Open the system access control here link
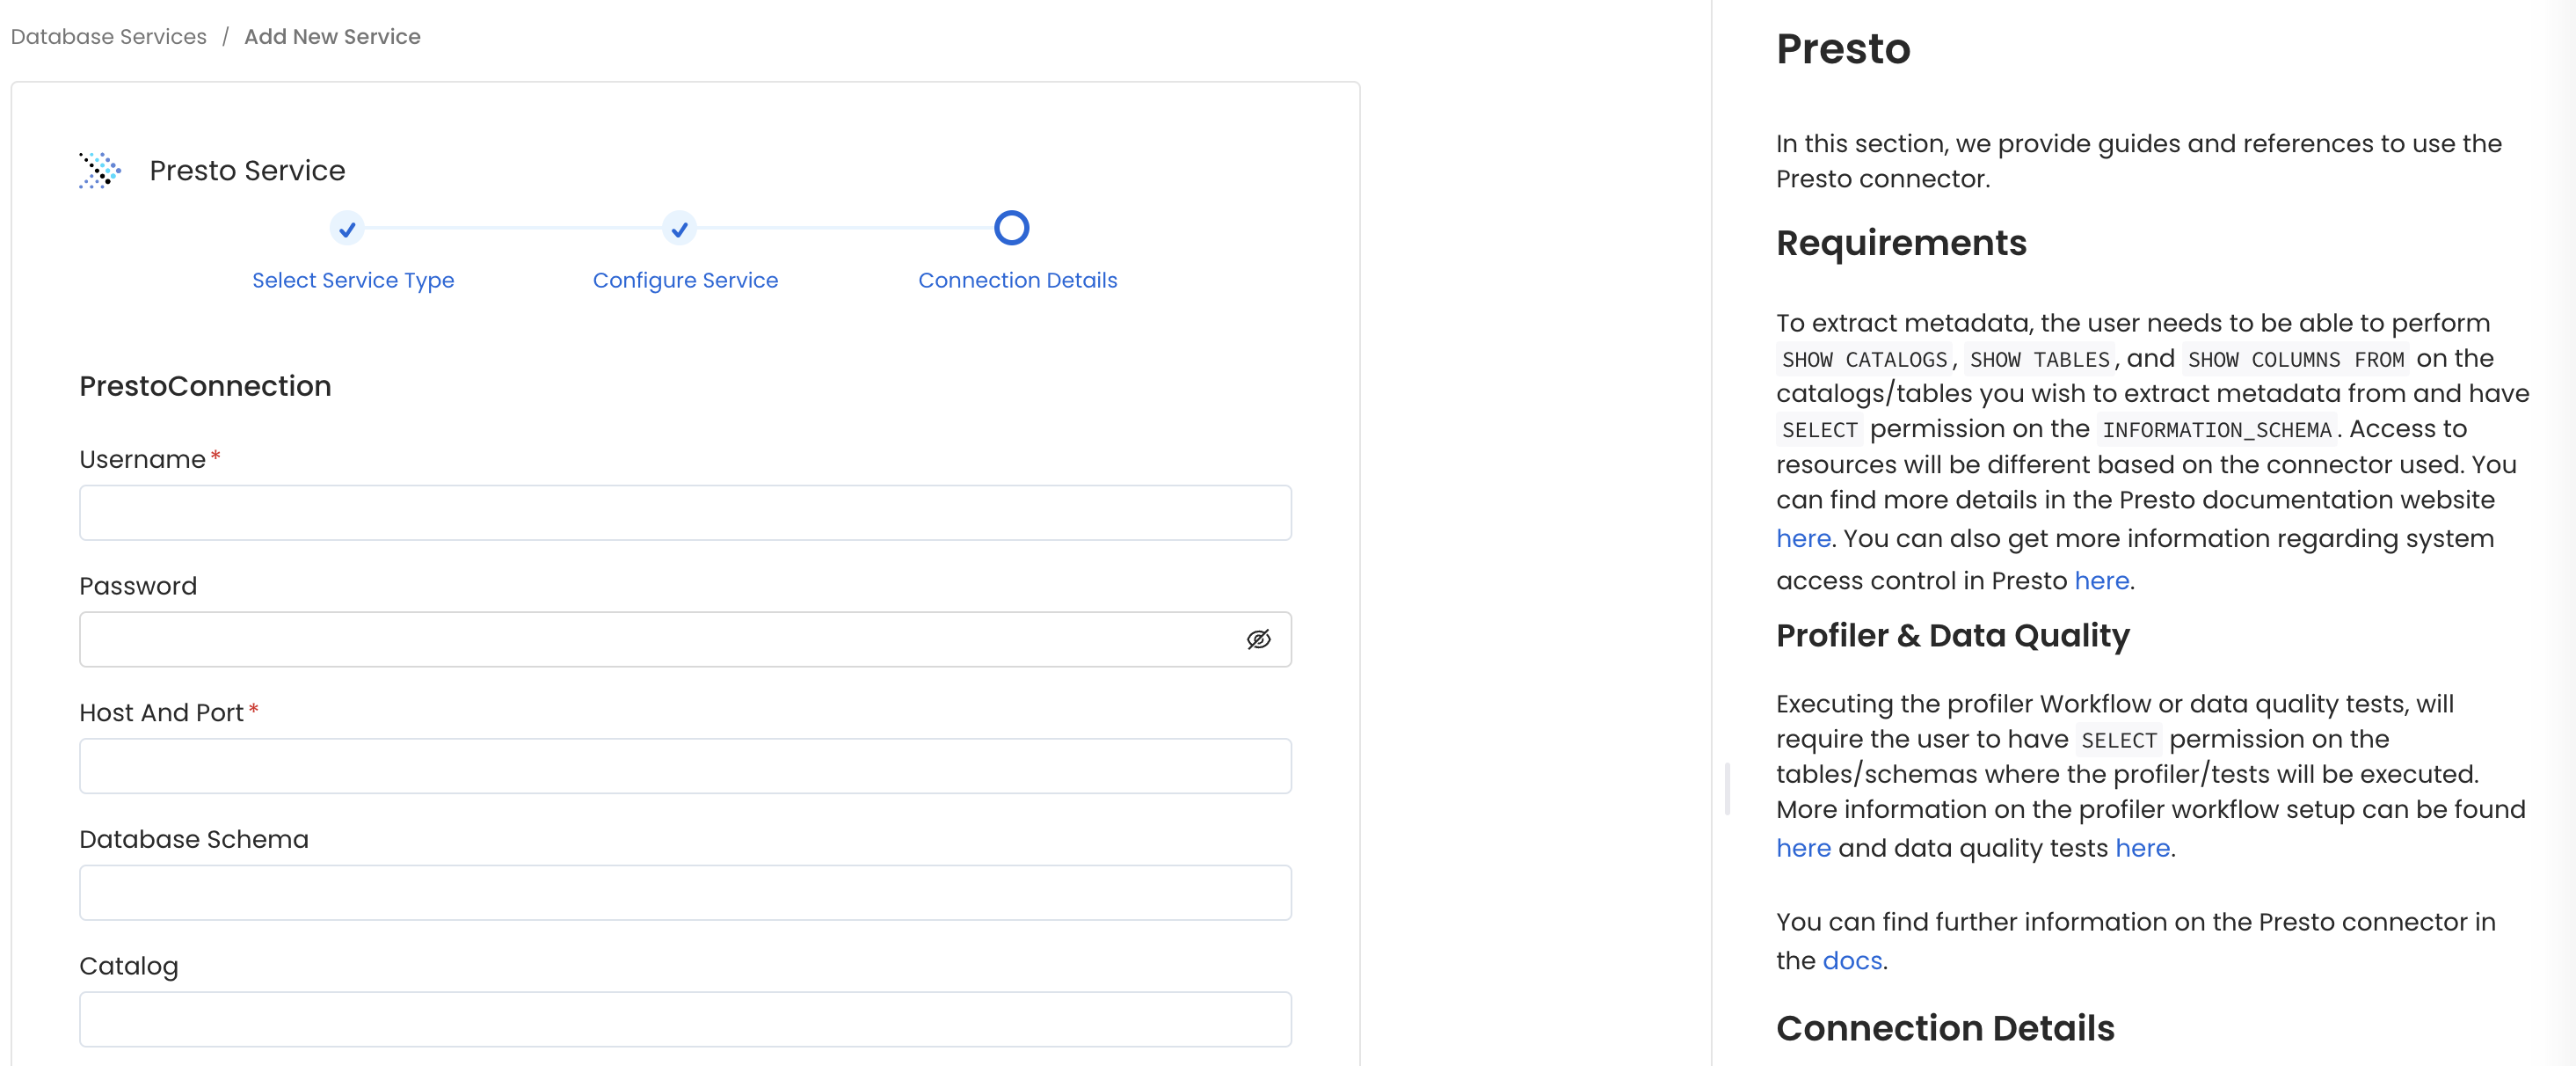Screen dimensions: 2576x1066 [x=2100, y=580]
